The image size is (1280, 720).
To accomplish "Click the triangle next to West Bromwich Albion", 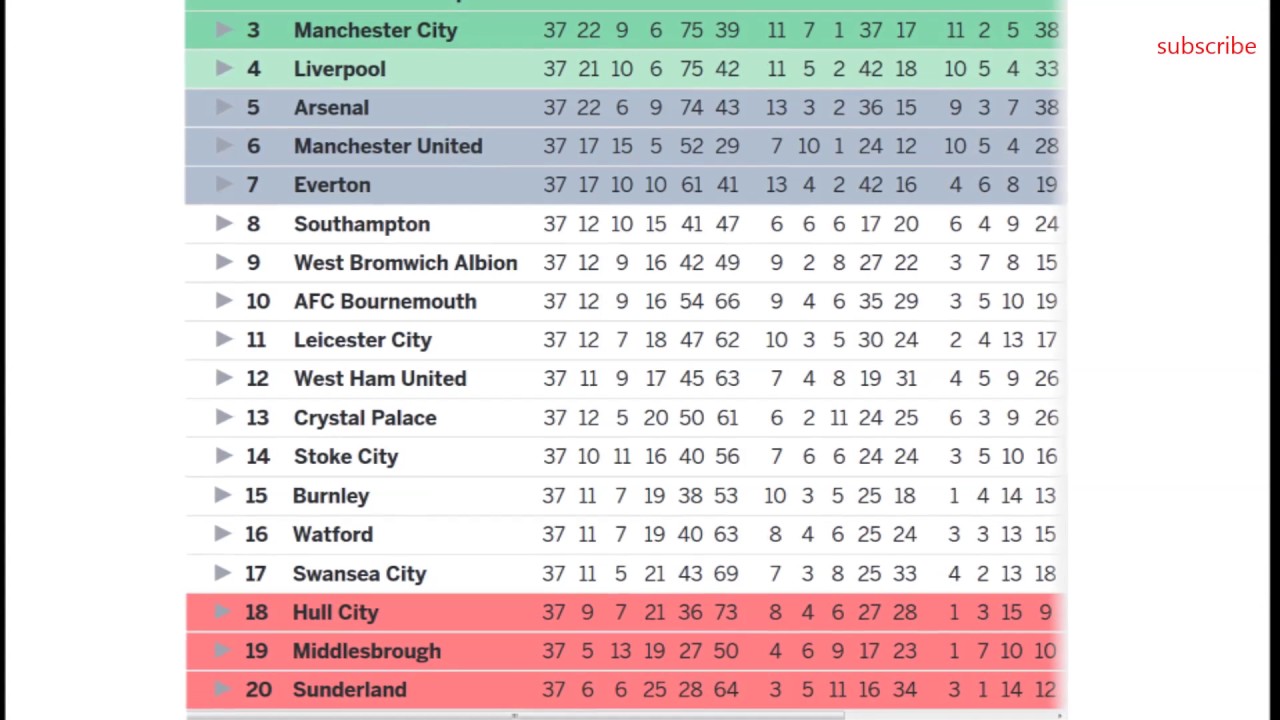I will [224, 262].
